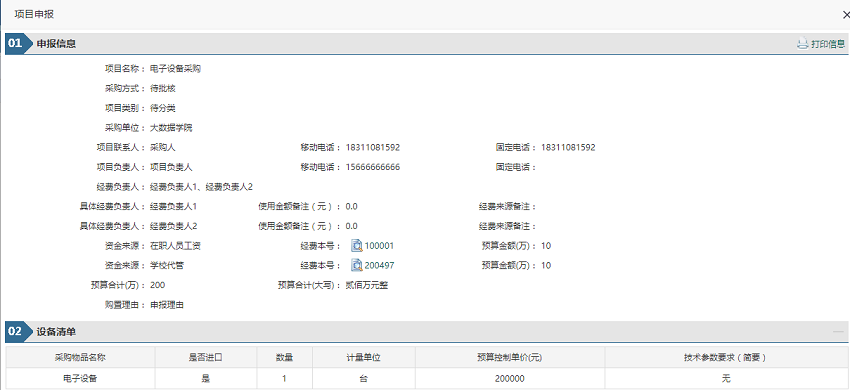Select the 电子设备 table cell
The width and height of the screenshot is (850, 390).
pyautogui.click(x=80, y=379)
